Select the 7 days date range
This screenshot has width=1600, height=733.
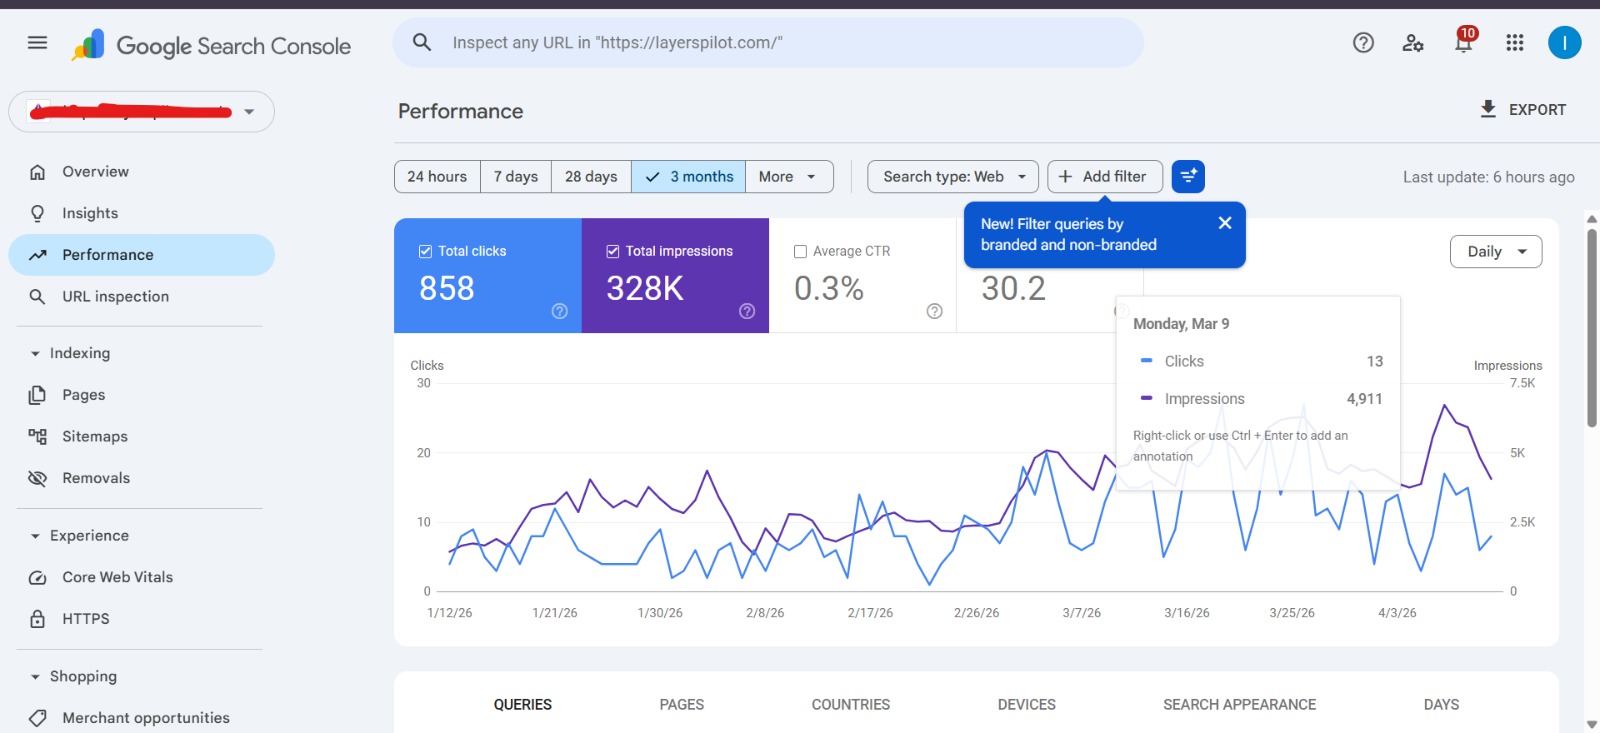516,177
